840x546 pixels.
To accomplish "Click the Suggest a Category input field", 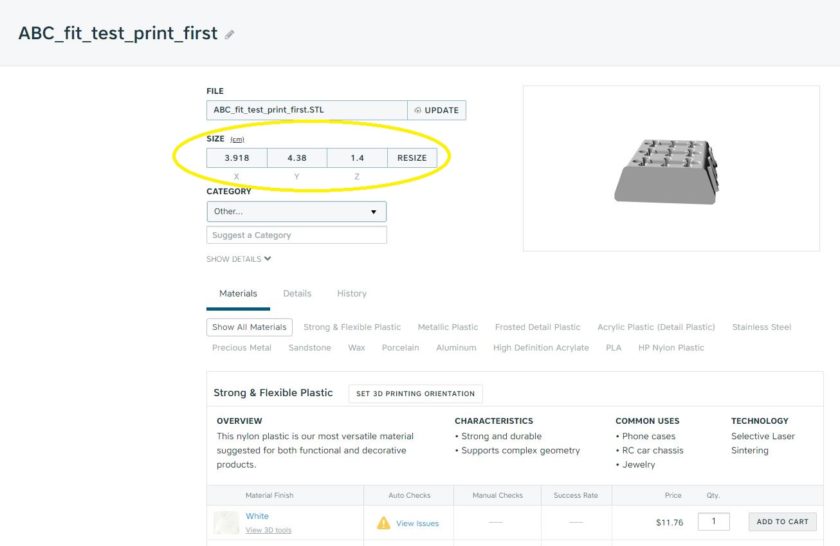I will tap(296, 235).
